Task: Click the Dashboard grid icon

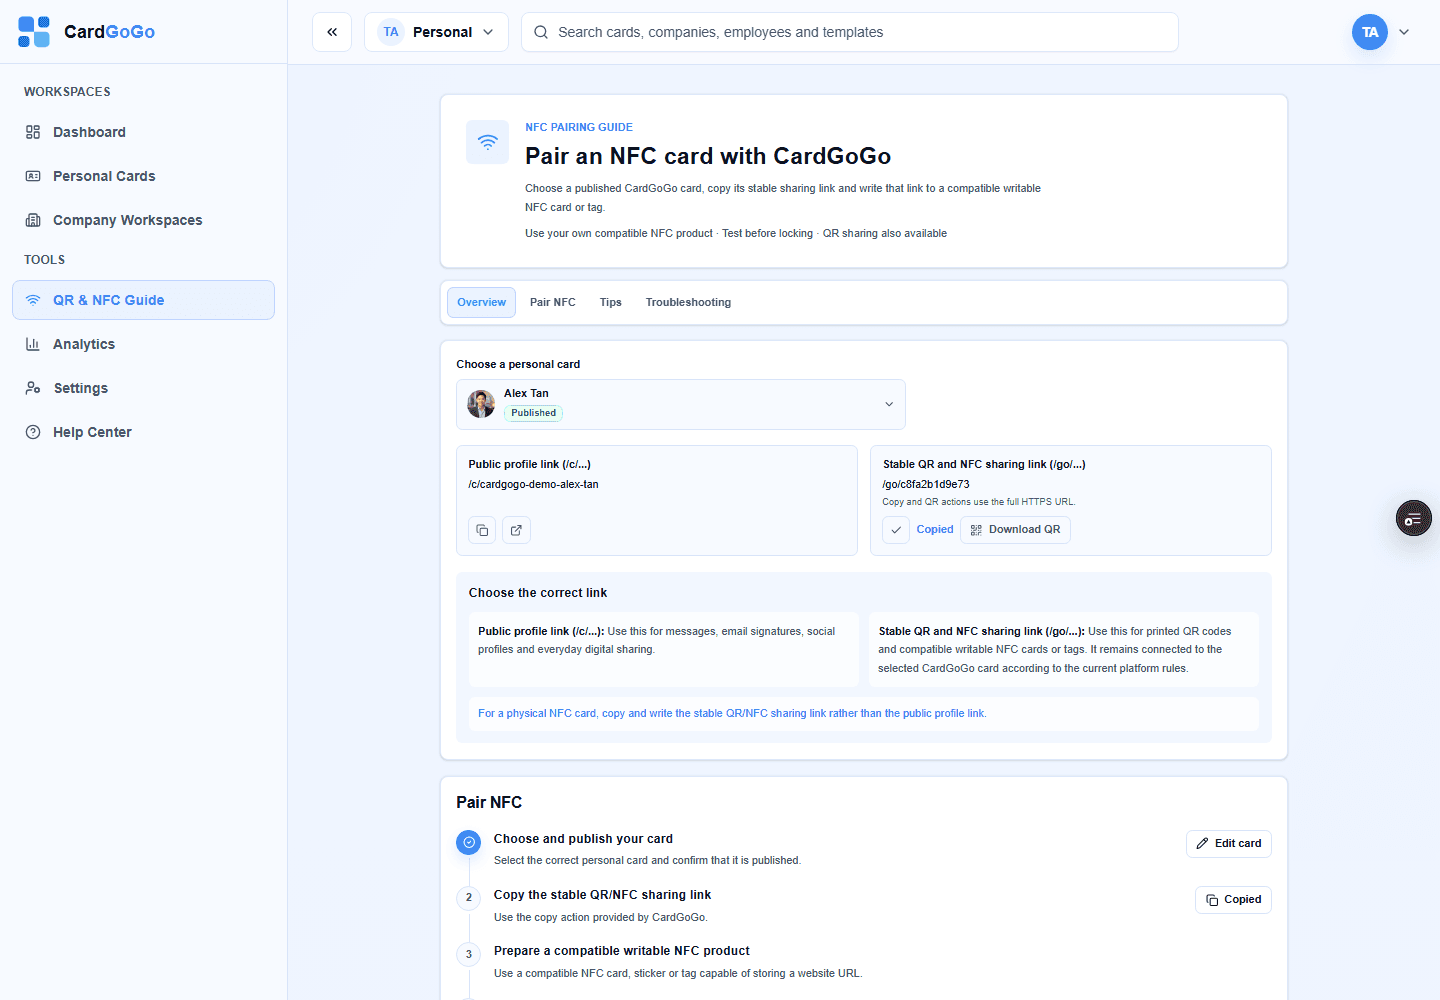Action: click(x=33, y=132)
